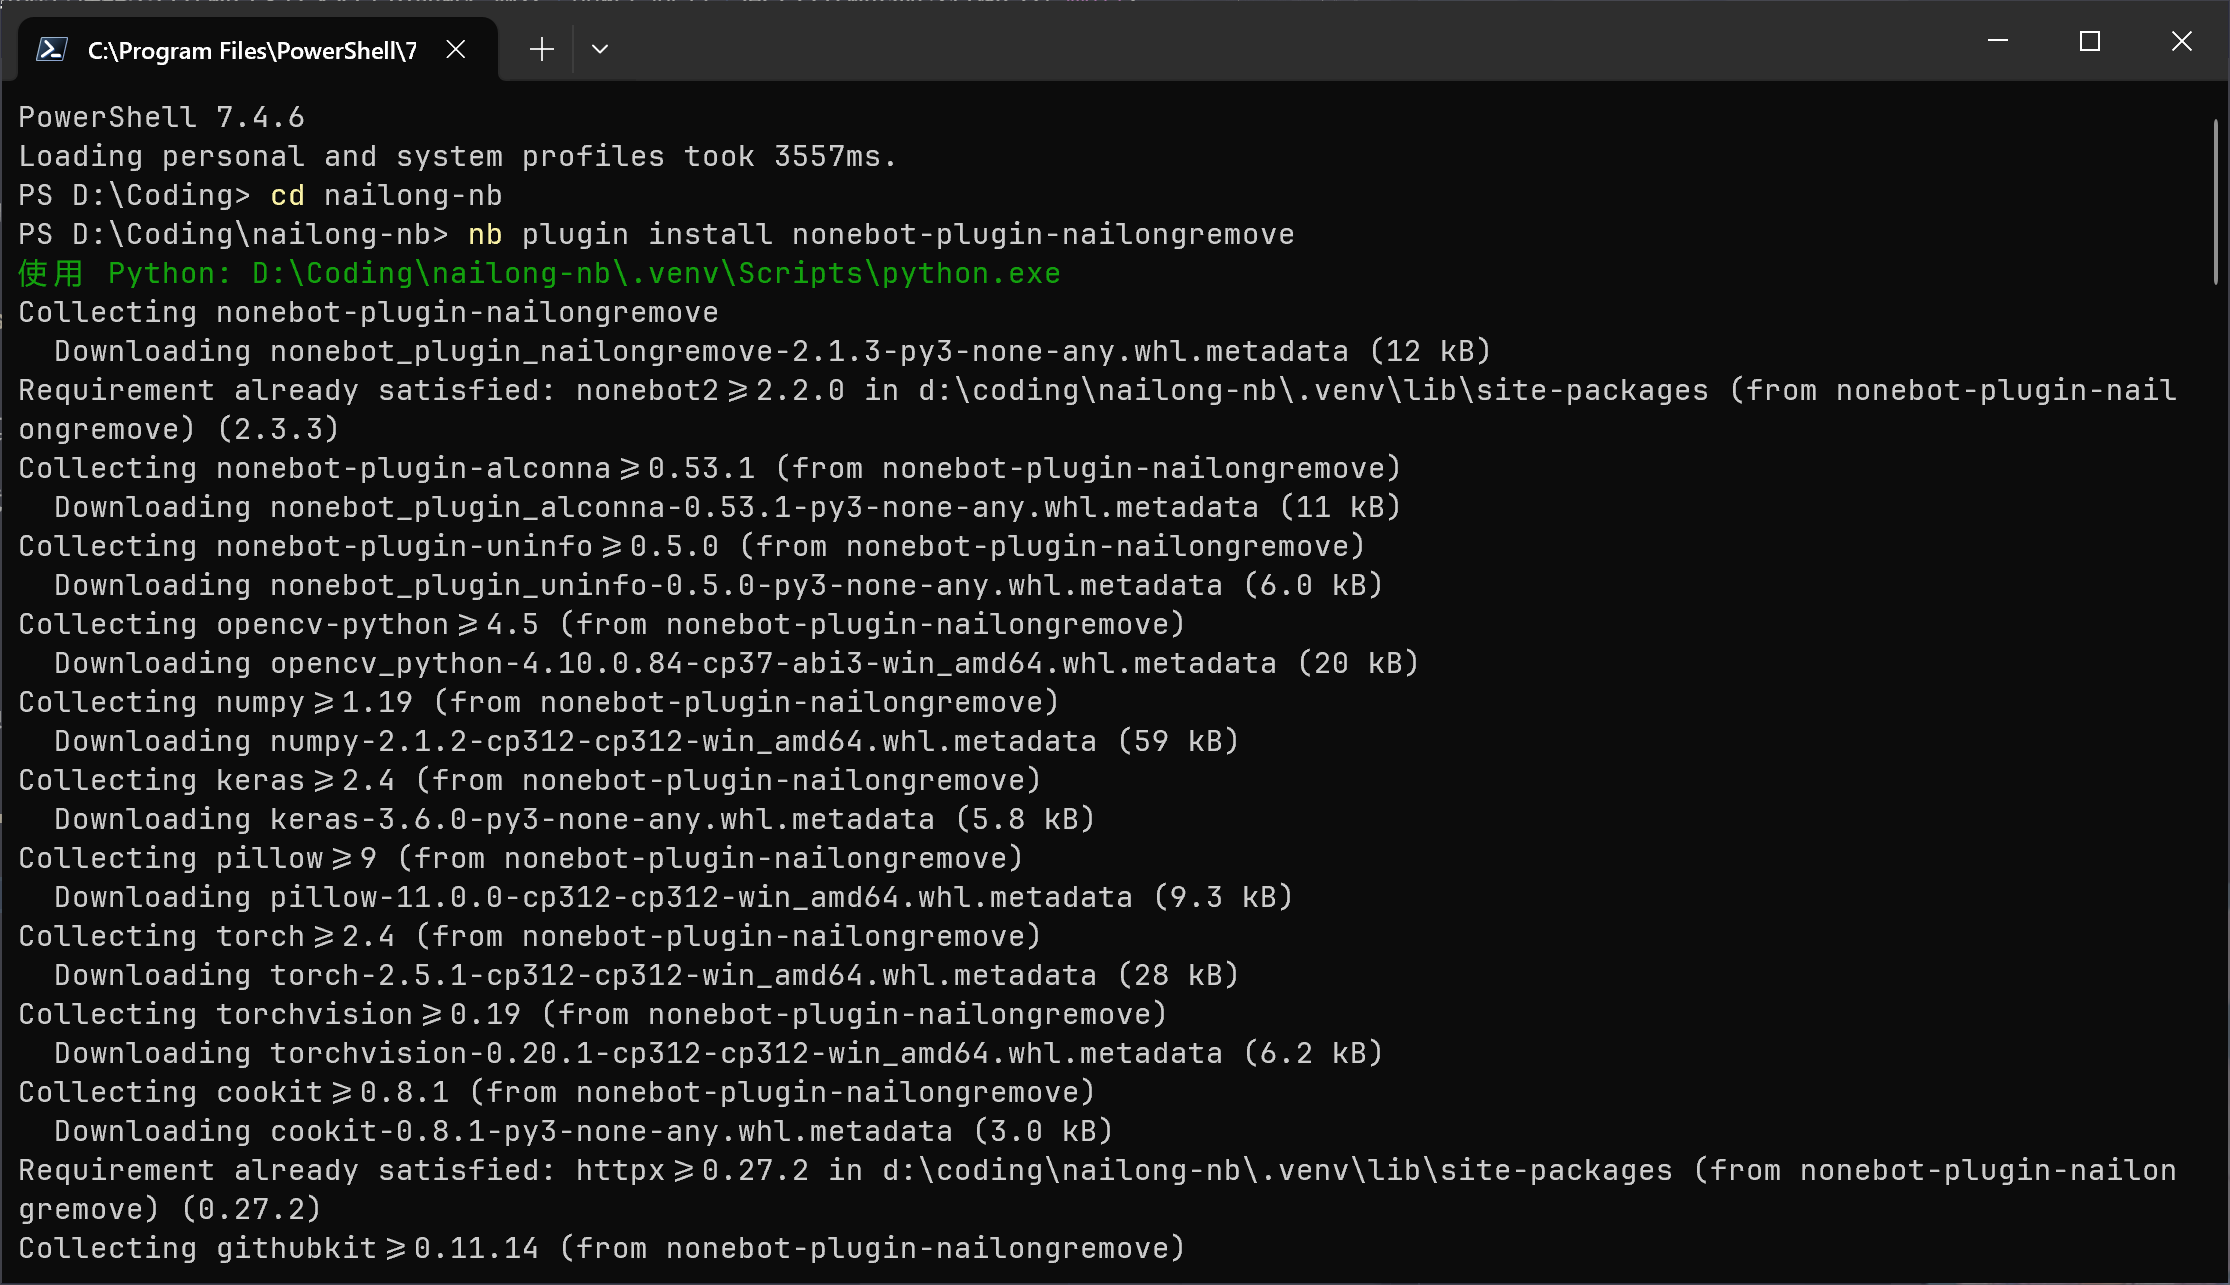Viewport: 2230px width, 1285px height.
Task: Close the PowerShell tab
Action: (x=456, y=49)
